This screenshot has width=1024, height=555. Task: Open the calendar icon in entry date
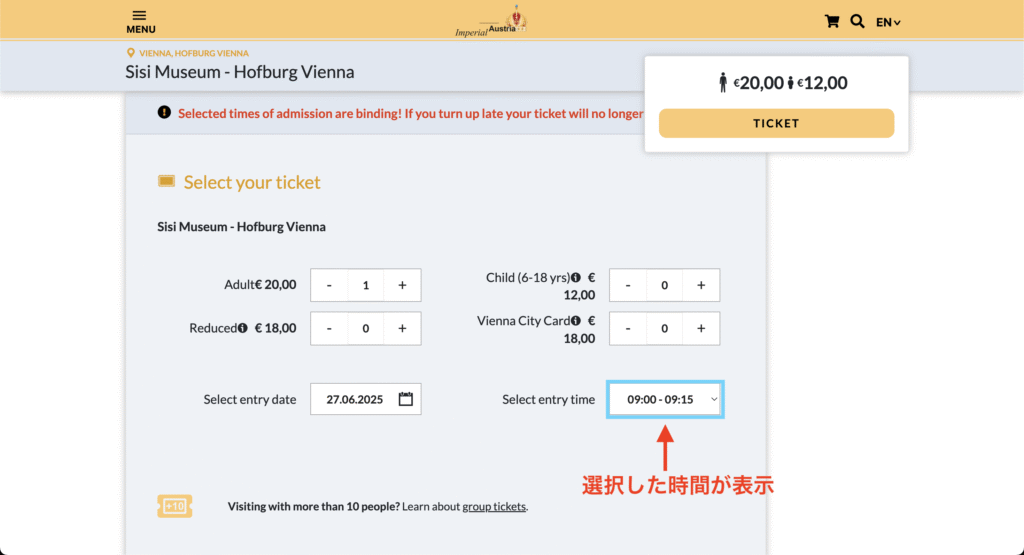click(x=406, y=399)
